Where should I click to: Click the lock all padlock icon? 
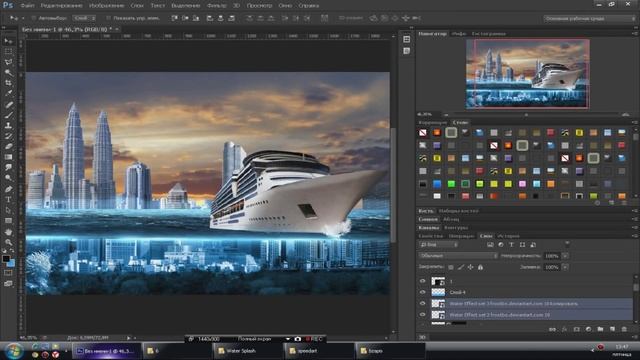tap(480, 267)
